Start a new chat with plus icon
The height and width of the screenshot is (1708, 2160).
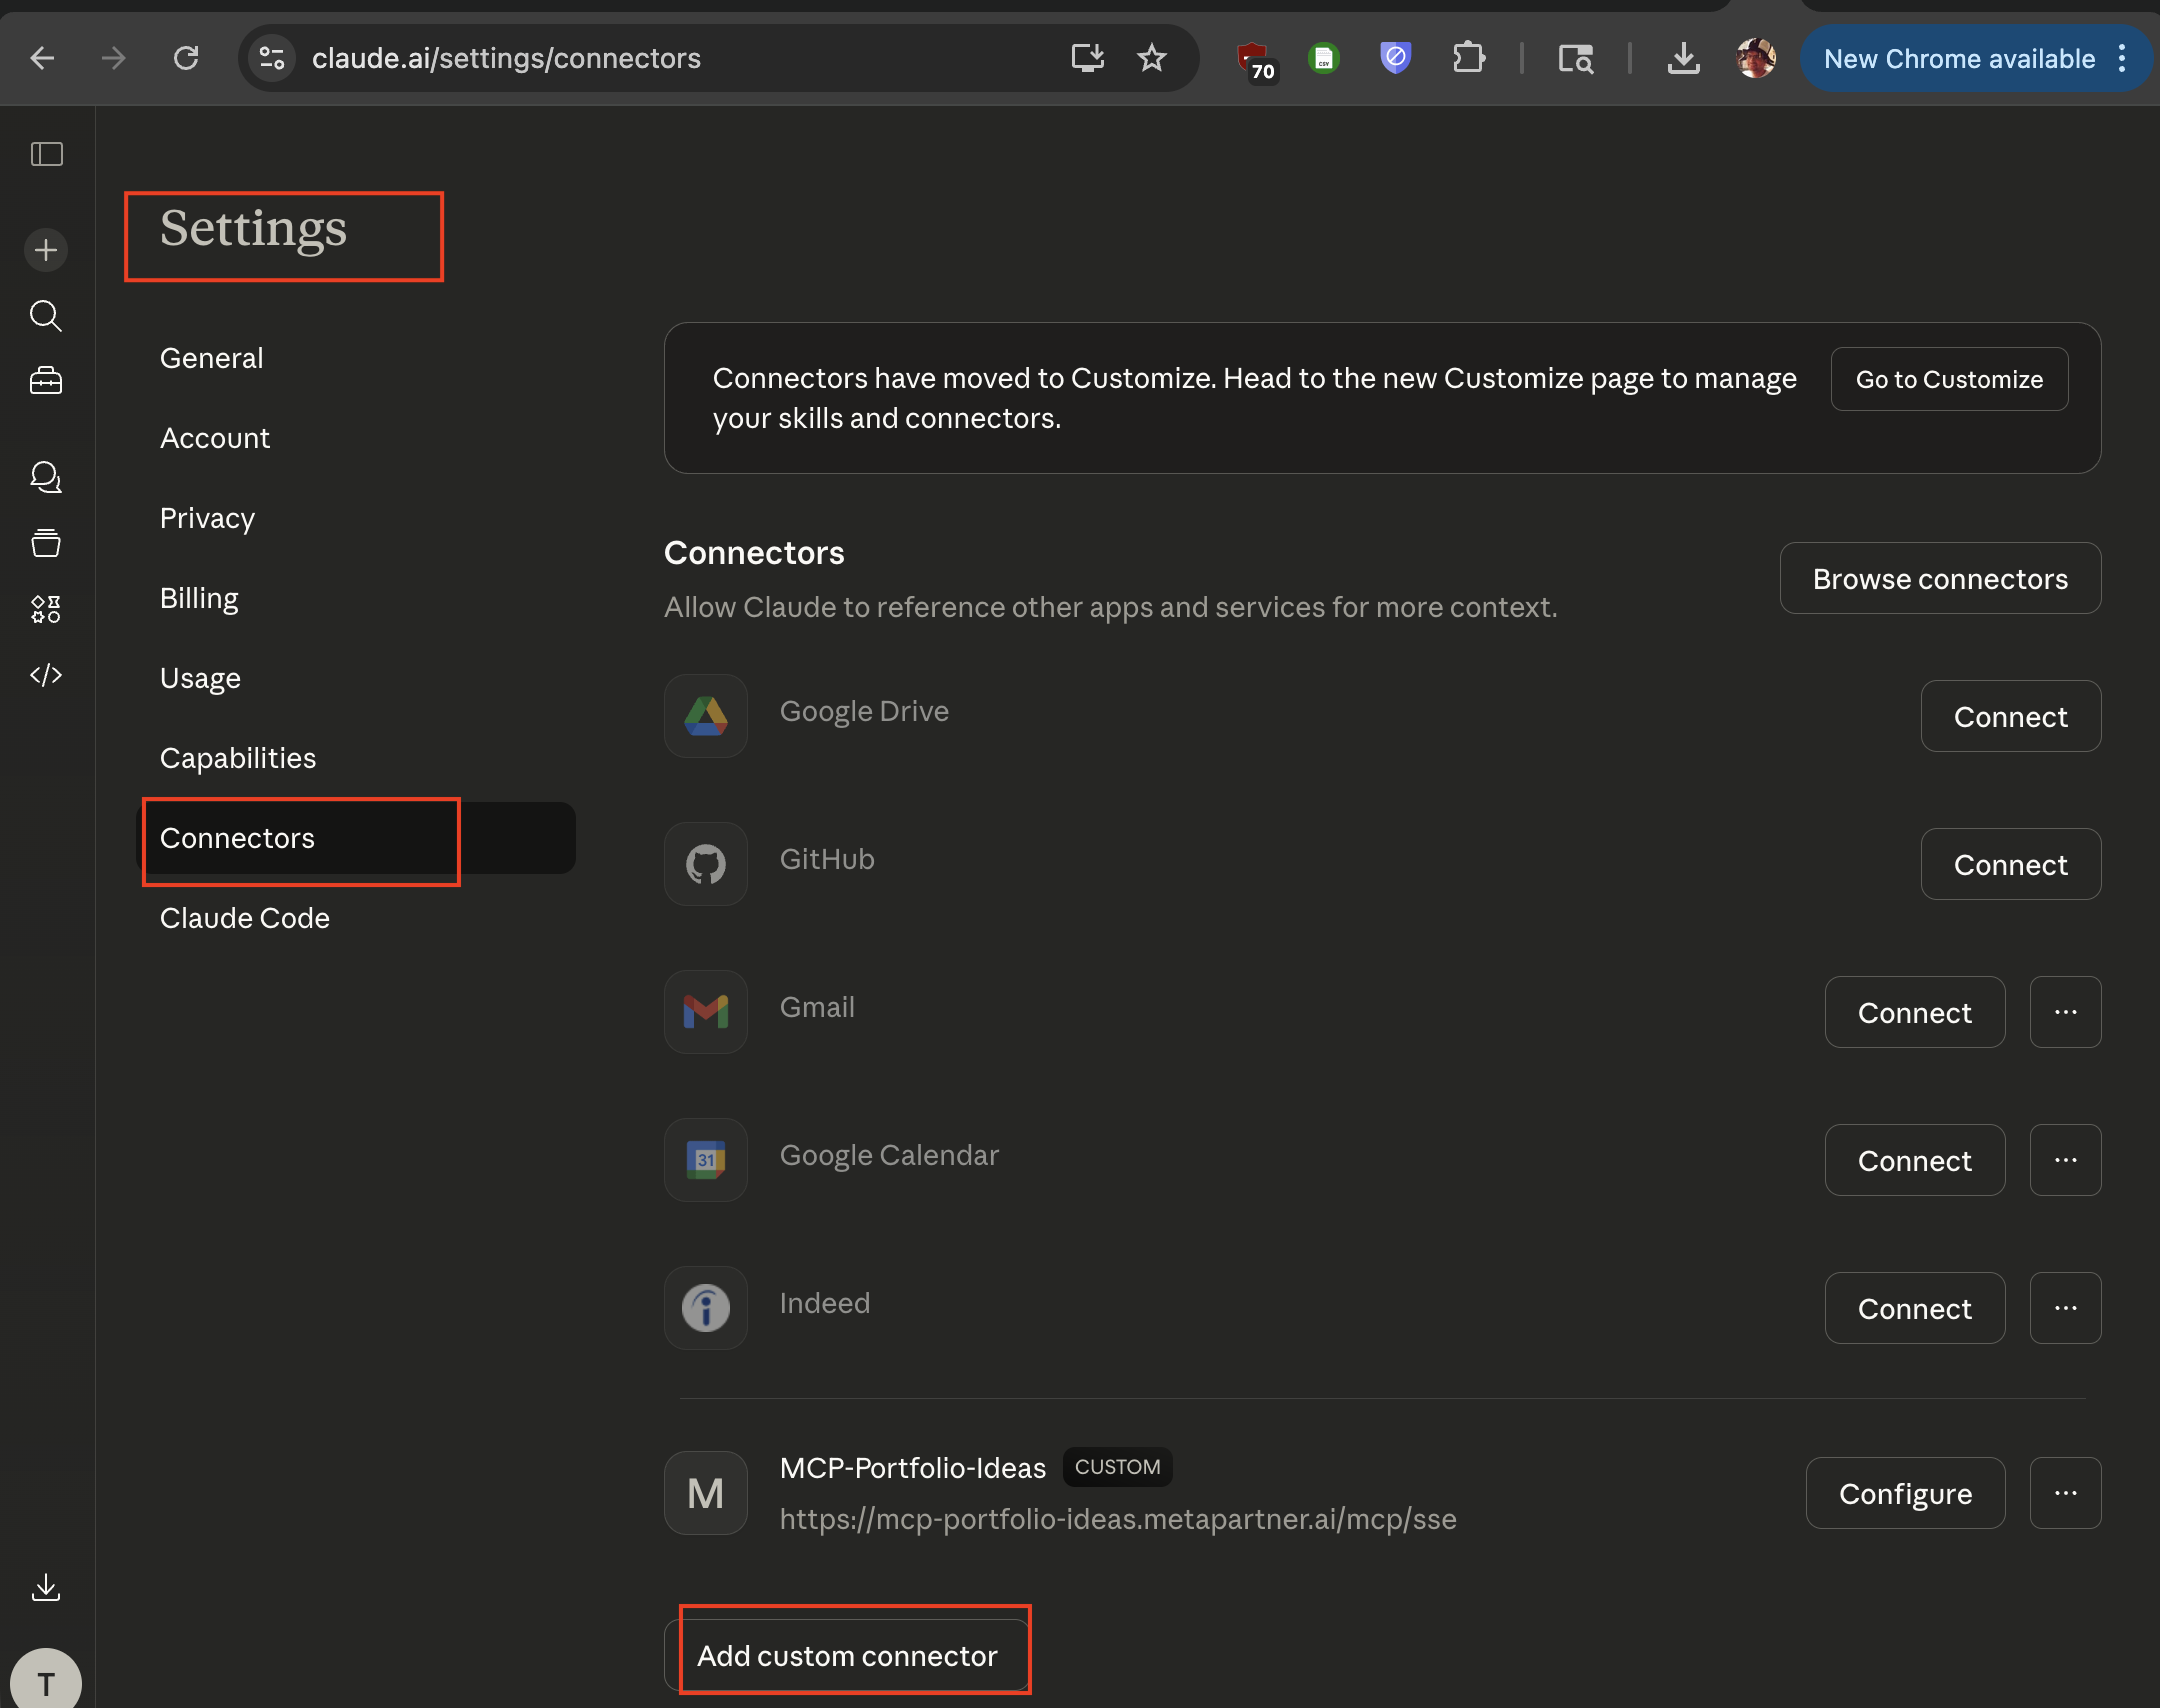point(46,249)
